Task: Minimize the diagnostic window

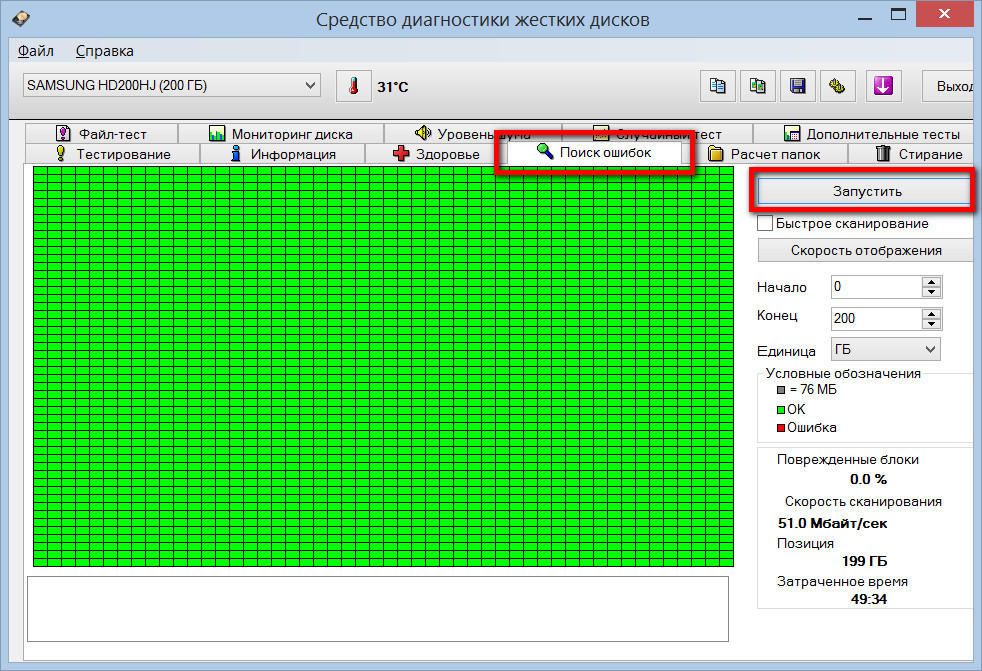Action: click(866, 18)
